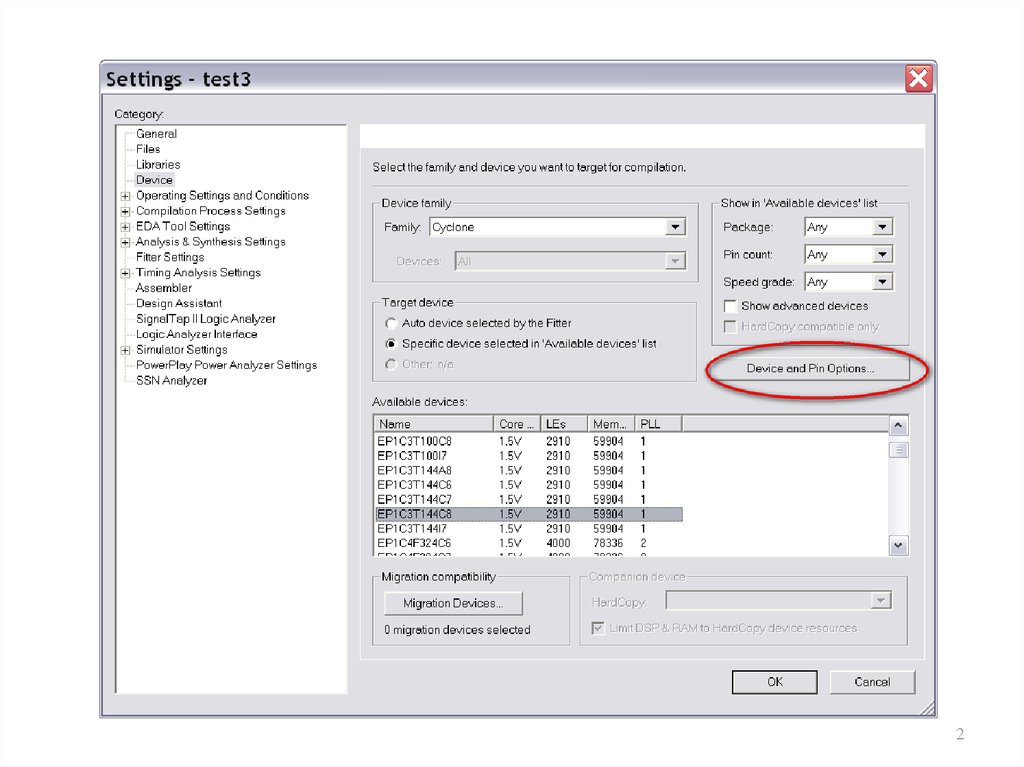Screen dimensions: 1024x767
Task: Open Migration Devices dialog
Action: [453, 603]
